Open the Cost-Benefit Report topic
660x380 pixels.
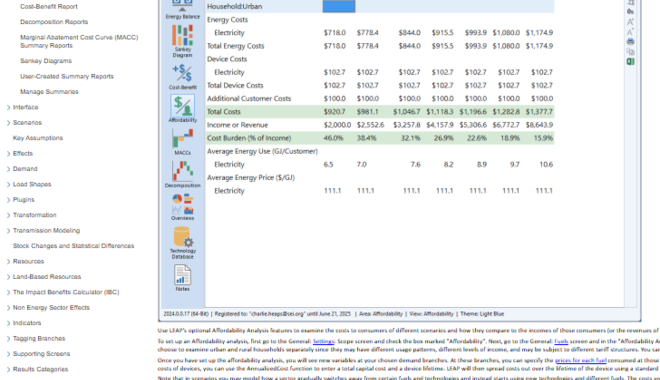point(49,7)
